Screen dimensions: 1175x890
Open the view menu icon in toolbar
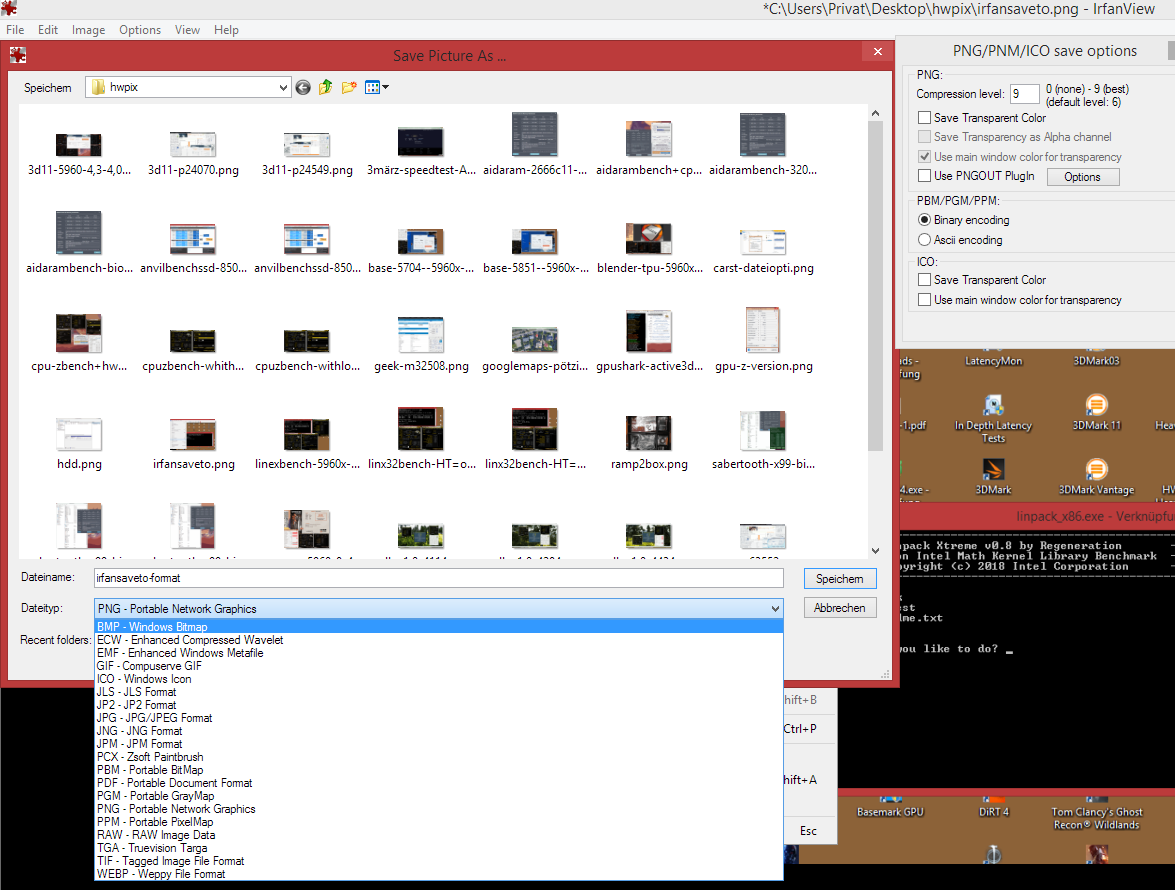tap(372, 88)
